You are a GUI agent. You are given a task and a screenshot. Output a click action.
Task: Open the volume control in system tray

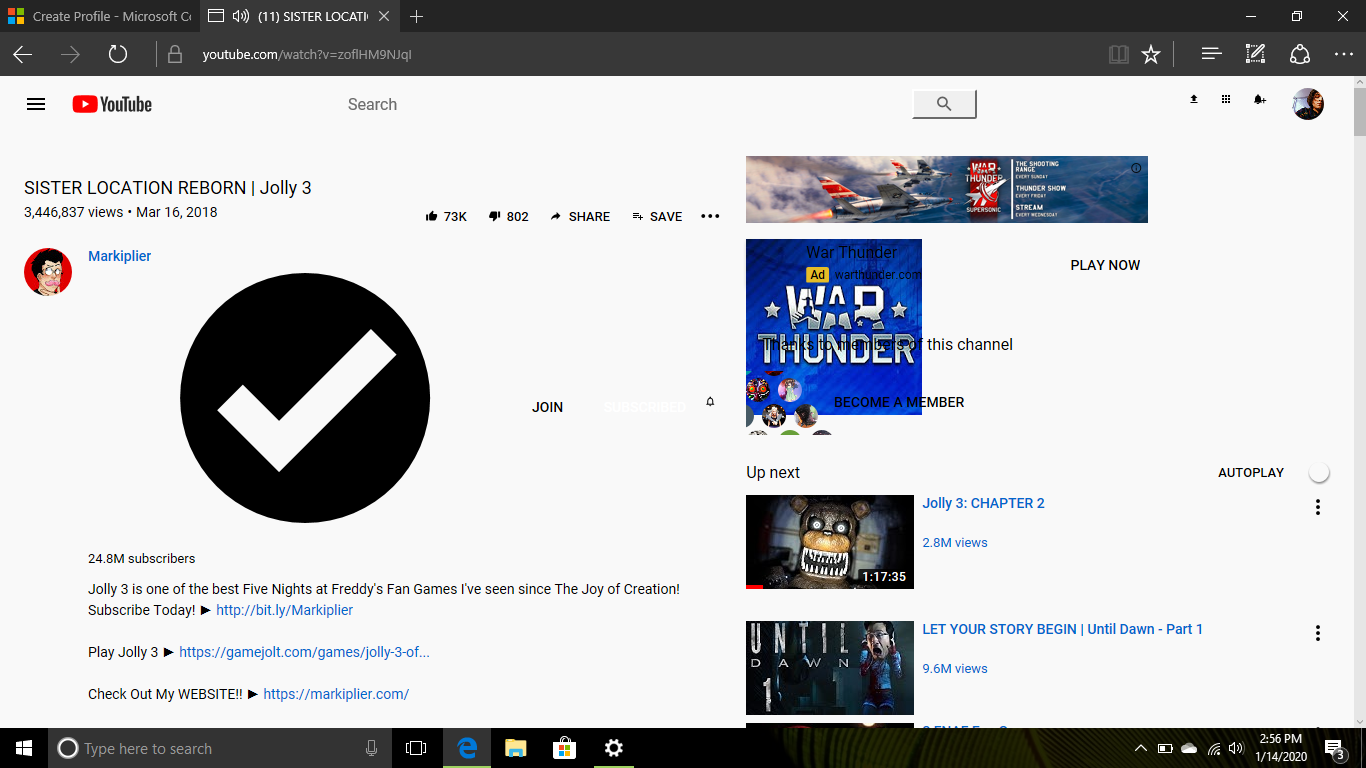click(x=1236, y=748)
